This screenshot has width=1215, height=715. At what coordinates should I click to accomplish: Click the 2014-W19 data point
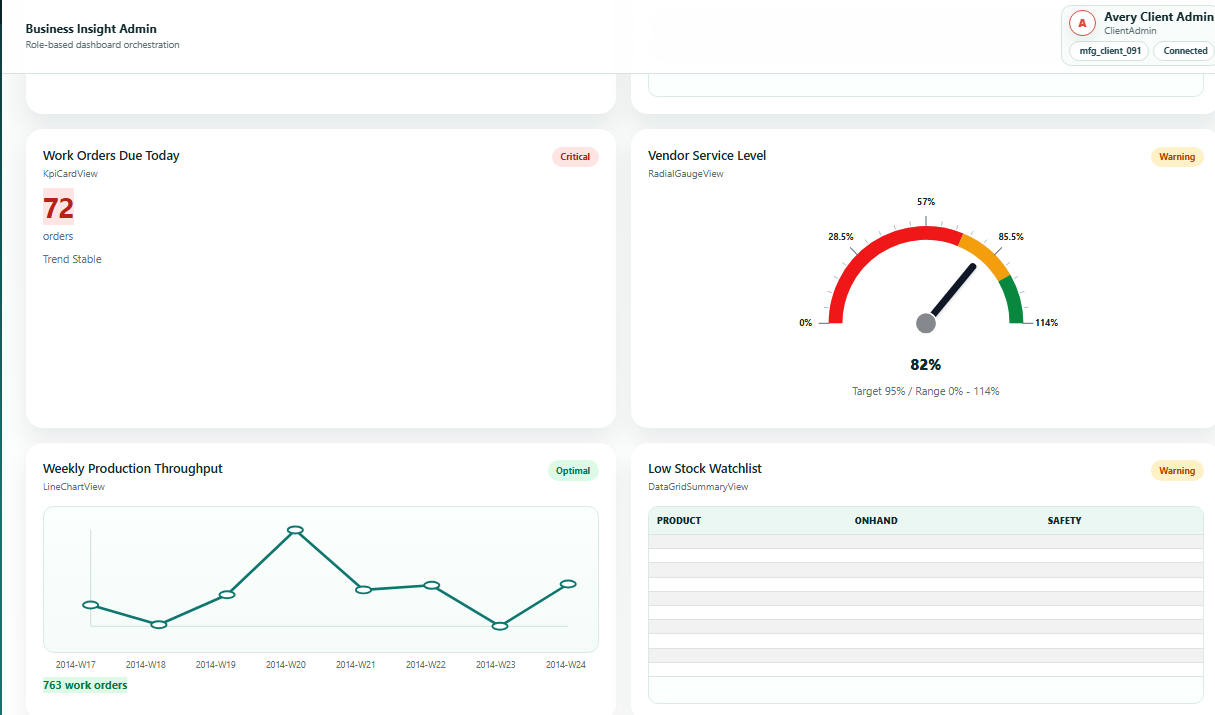227,595
